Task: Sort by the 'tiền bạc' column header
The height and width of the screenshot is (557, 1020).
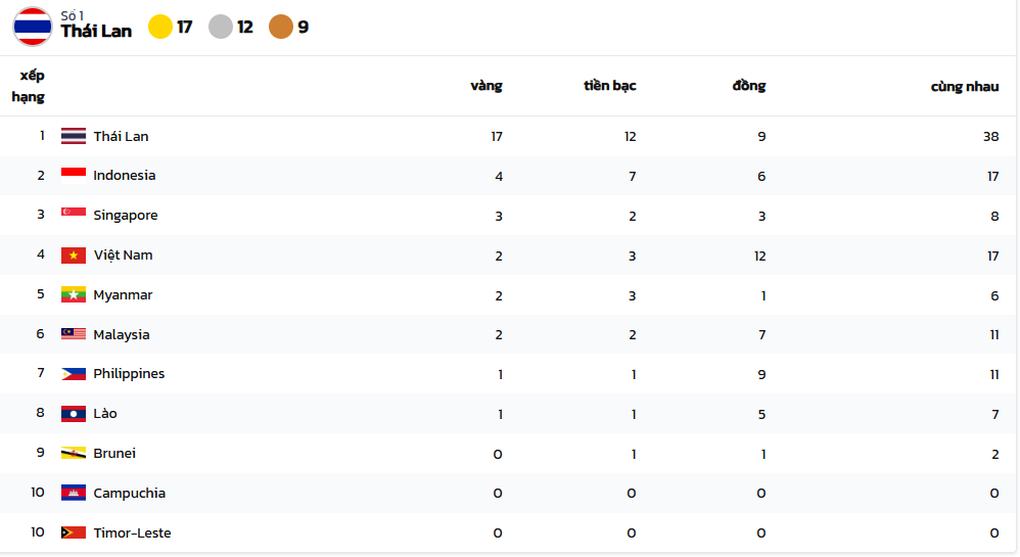Action: (610, 86)
